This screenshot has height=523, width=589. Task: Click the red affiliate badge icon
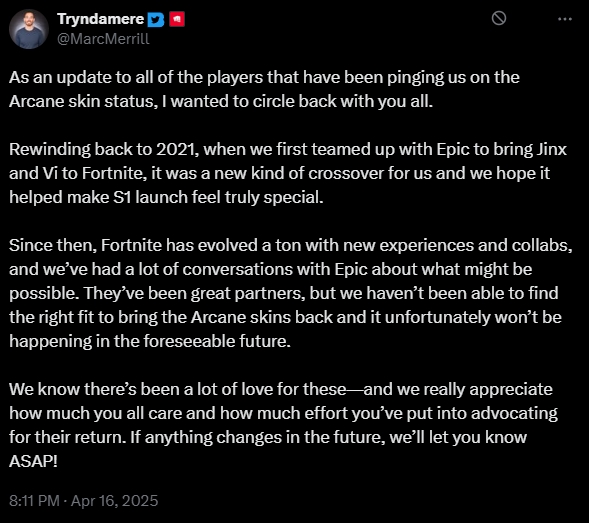click(177, 19)
